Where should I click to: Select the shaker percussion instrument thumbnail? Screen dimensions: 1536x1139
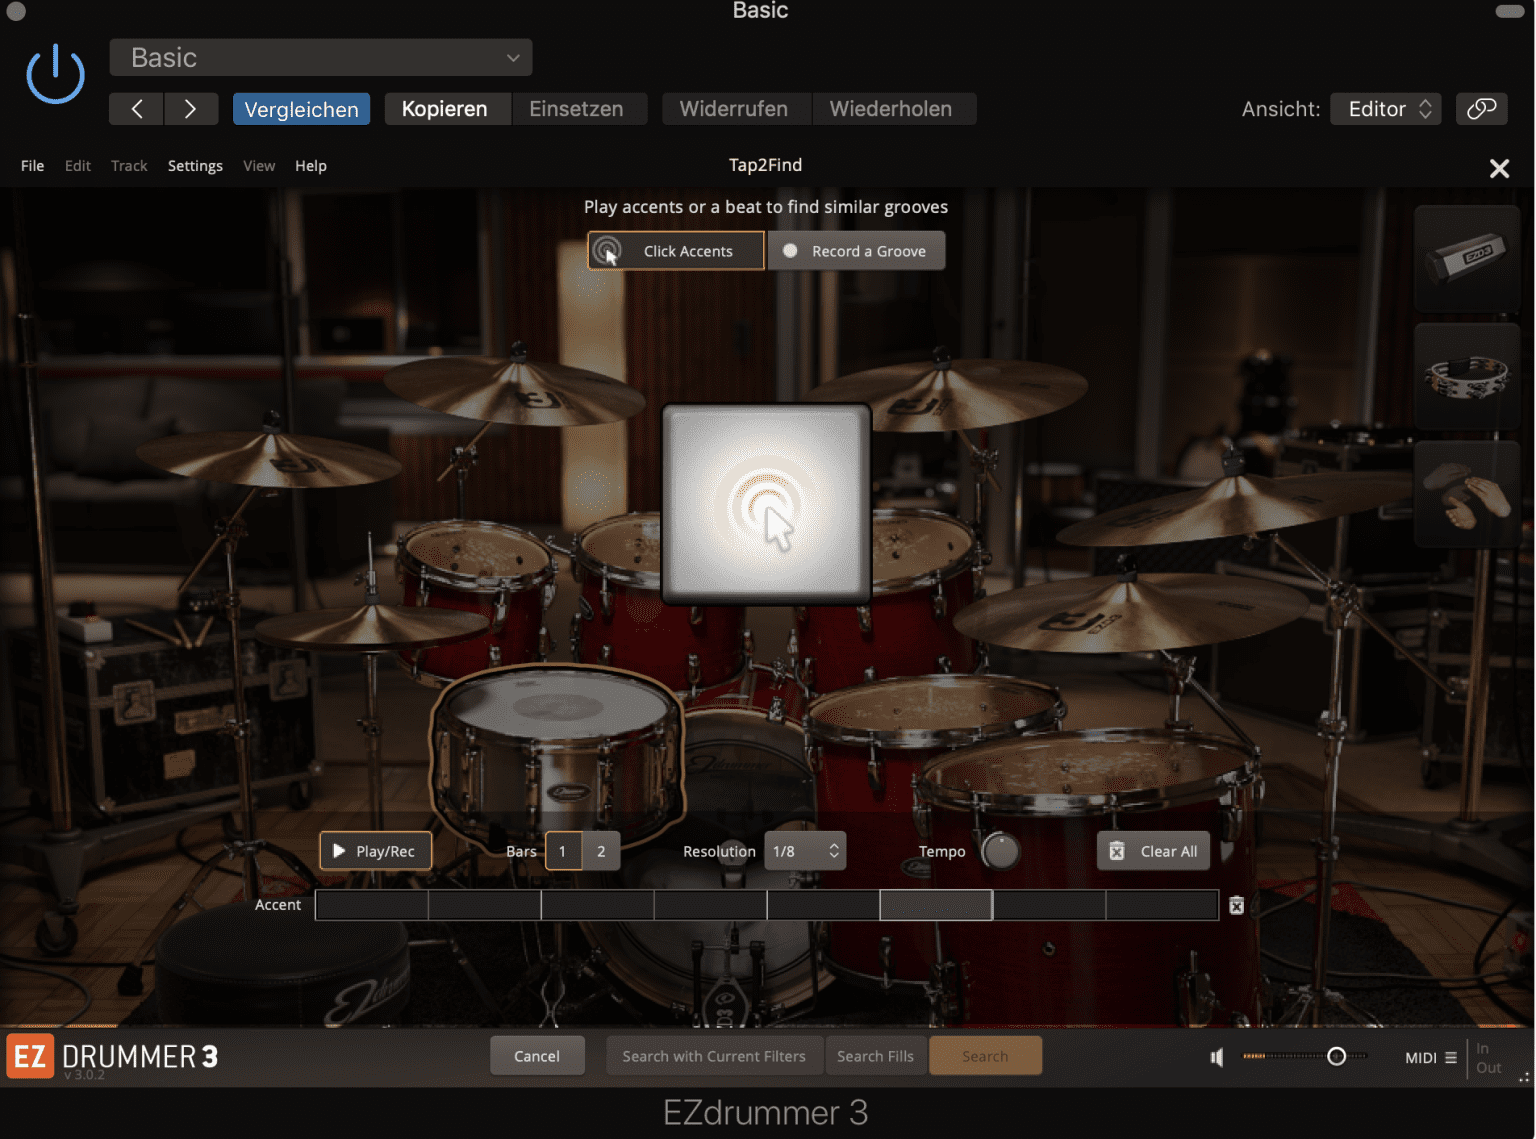click(1467, 258)
